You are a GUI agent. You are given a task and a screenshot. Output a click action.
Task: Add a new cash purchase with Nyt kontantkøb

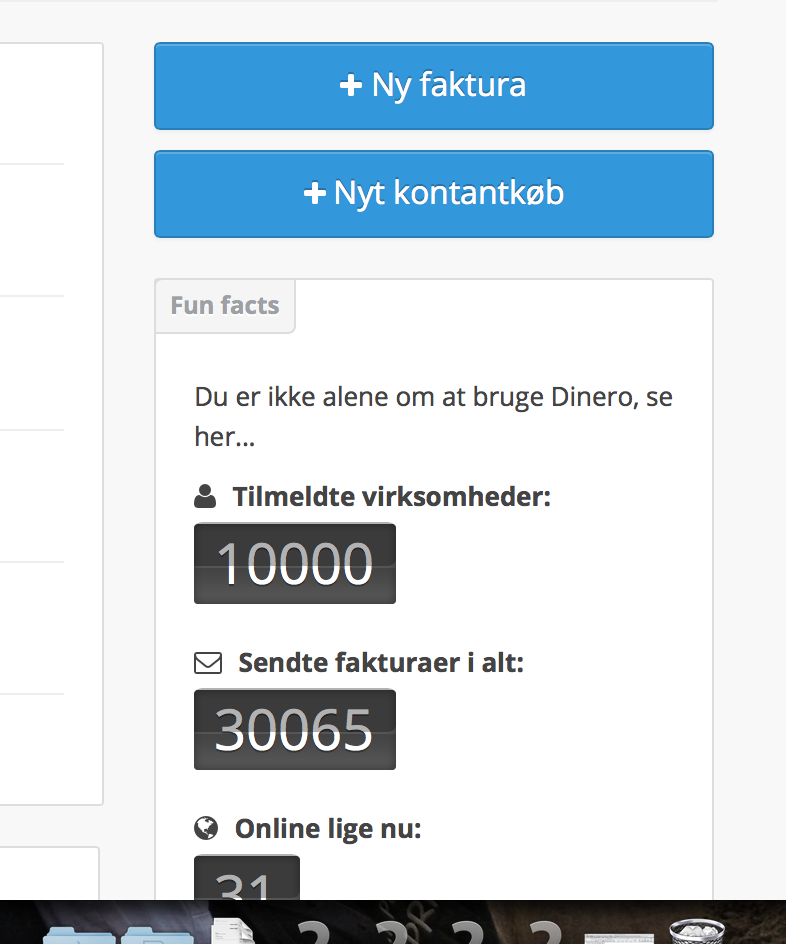click(x=434, y=193)
